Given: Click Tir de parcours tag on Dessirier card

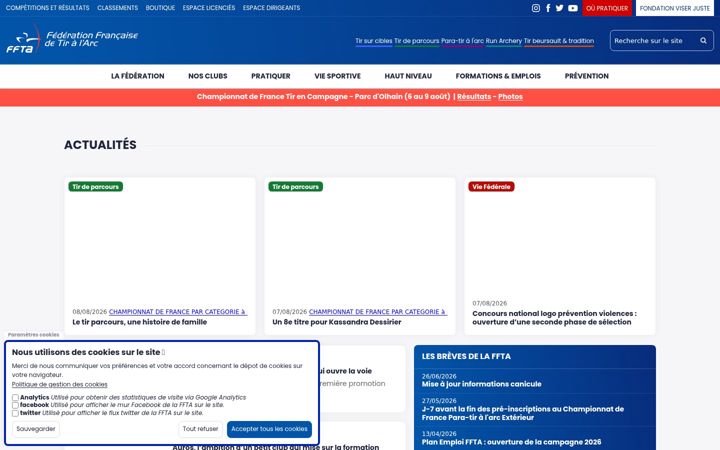Looking at the screenshot, I should tap(295, 186).
